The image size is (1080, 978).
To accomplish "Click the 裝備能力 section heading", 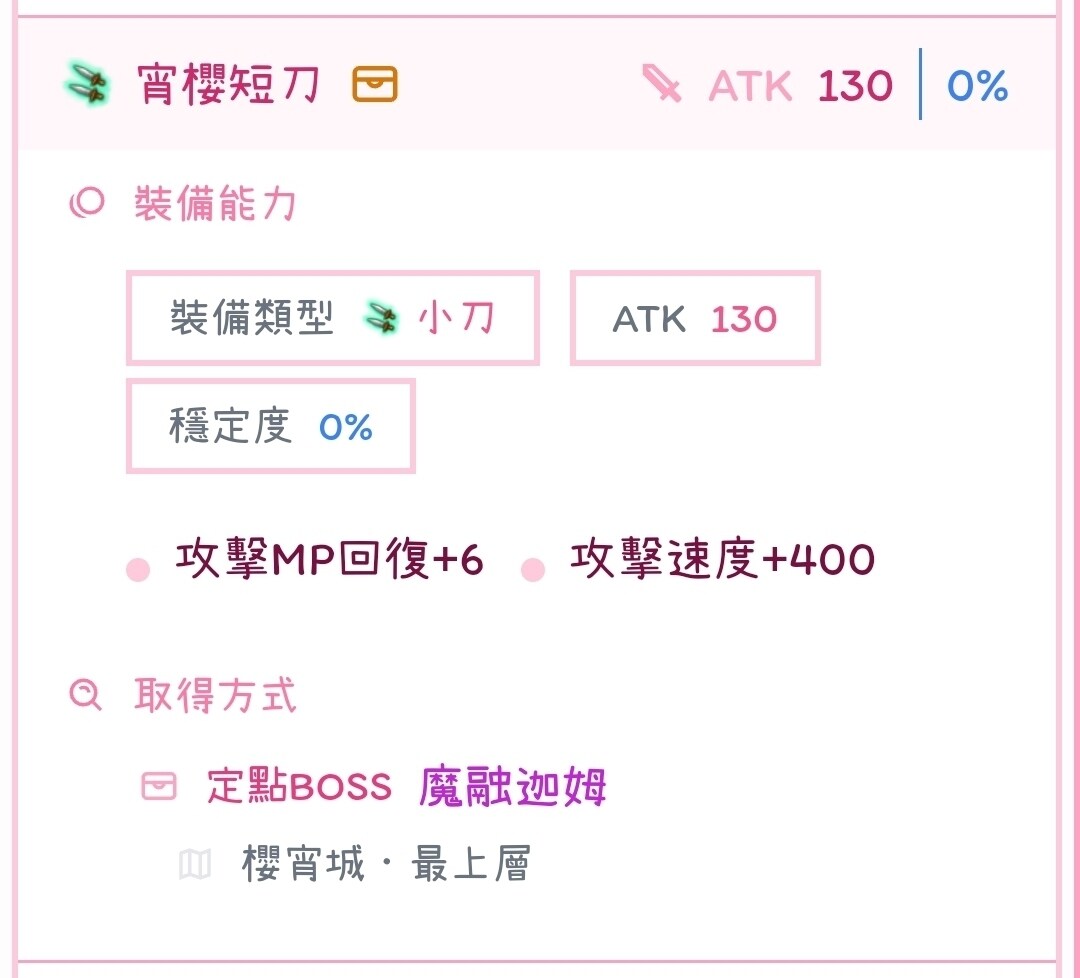I will [x=215, y=204].
